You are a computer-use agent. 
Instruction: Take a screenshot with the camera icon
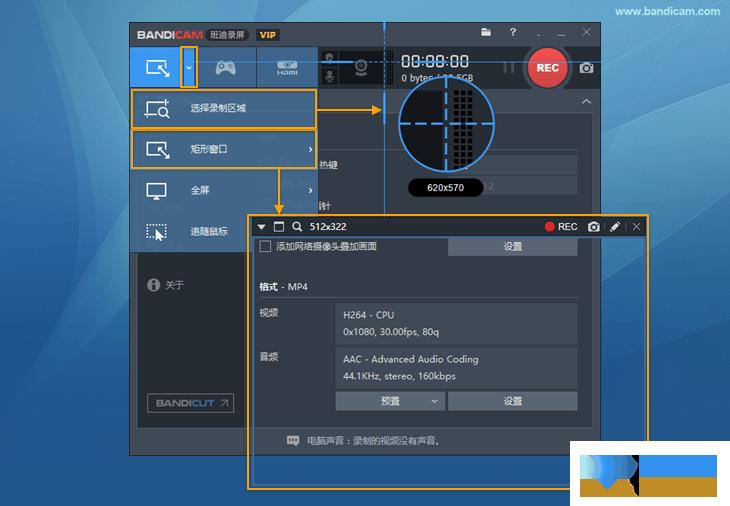[586, 68]
